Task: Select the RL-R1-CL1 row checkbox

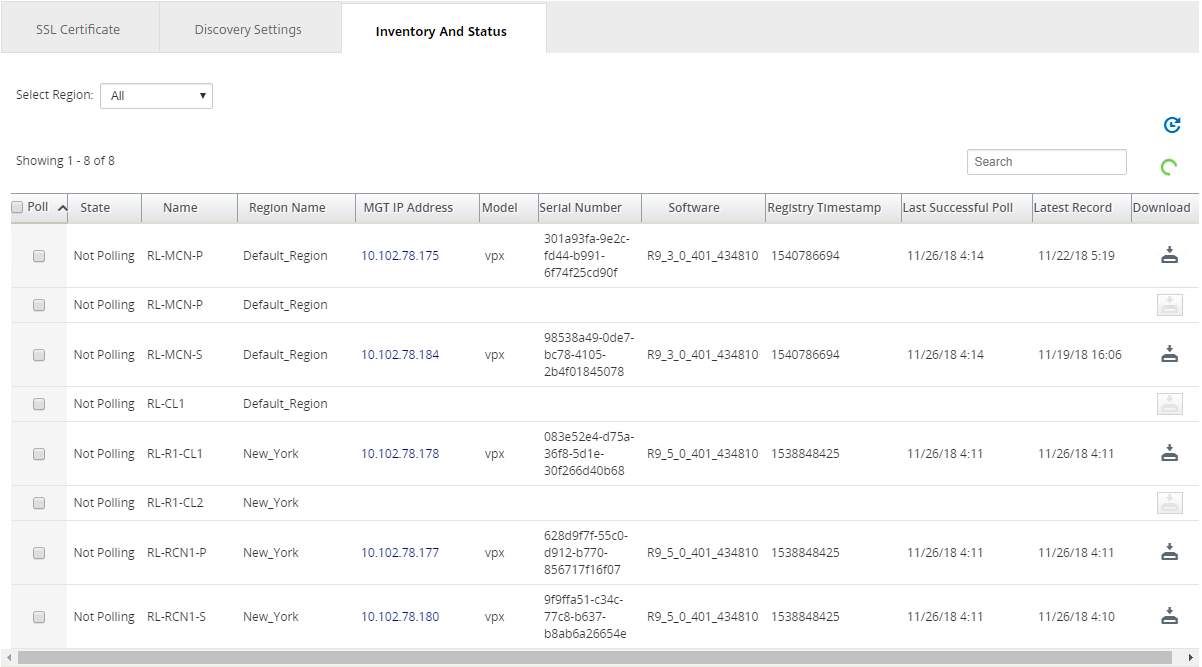Action: pyautogui.click(x=39, y=454)
